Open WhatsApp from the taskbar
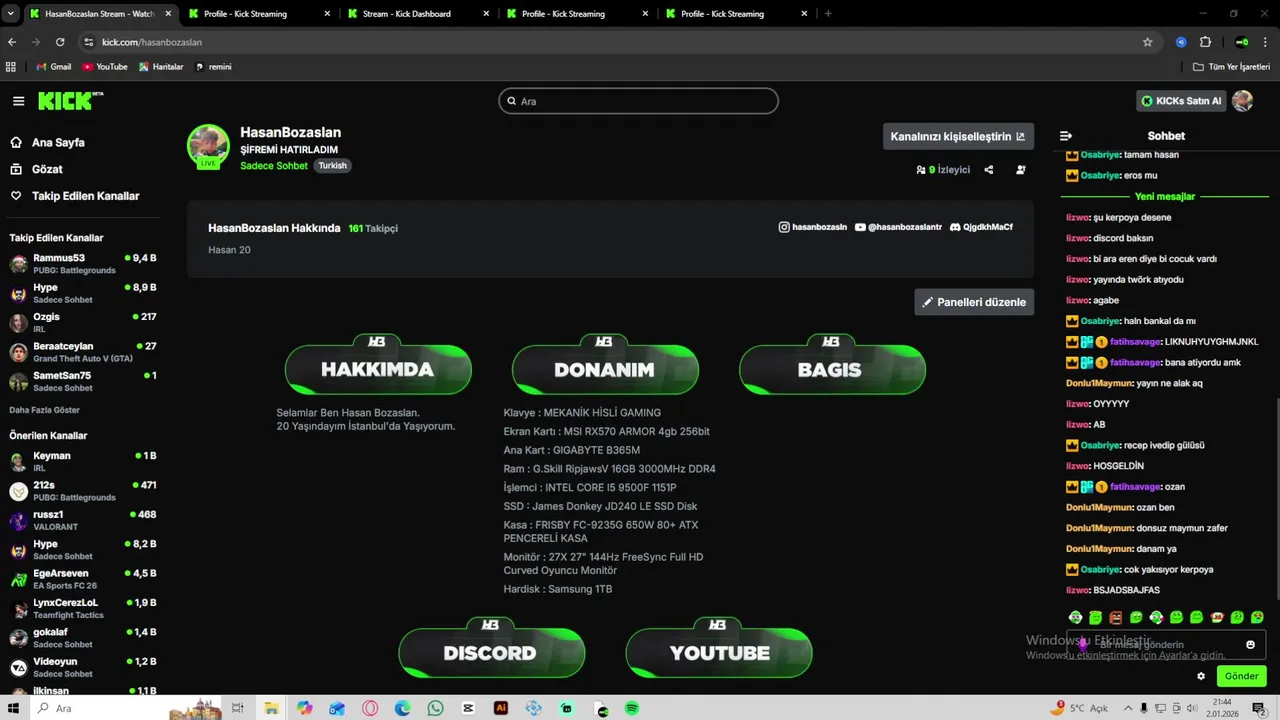Screen dimensions: 1280x720 click(435, 708)
